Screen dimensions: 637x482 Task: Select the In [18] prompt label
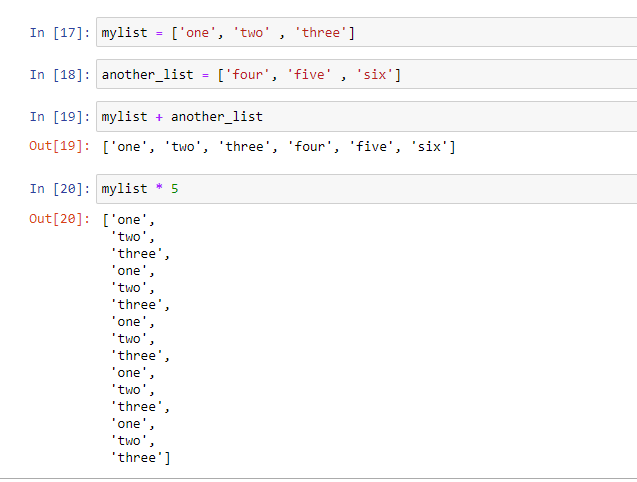[x=58, y=75]
